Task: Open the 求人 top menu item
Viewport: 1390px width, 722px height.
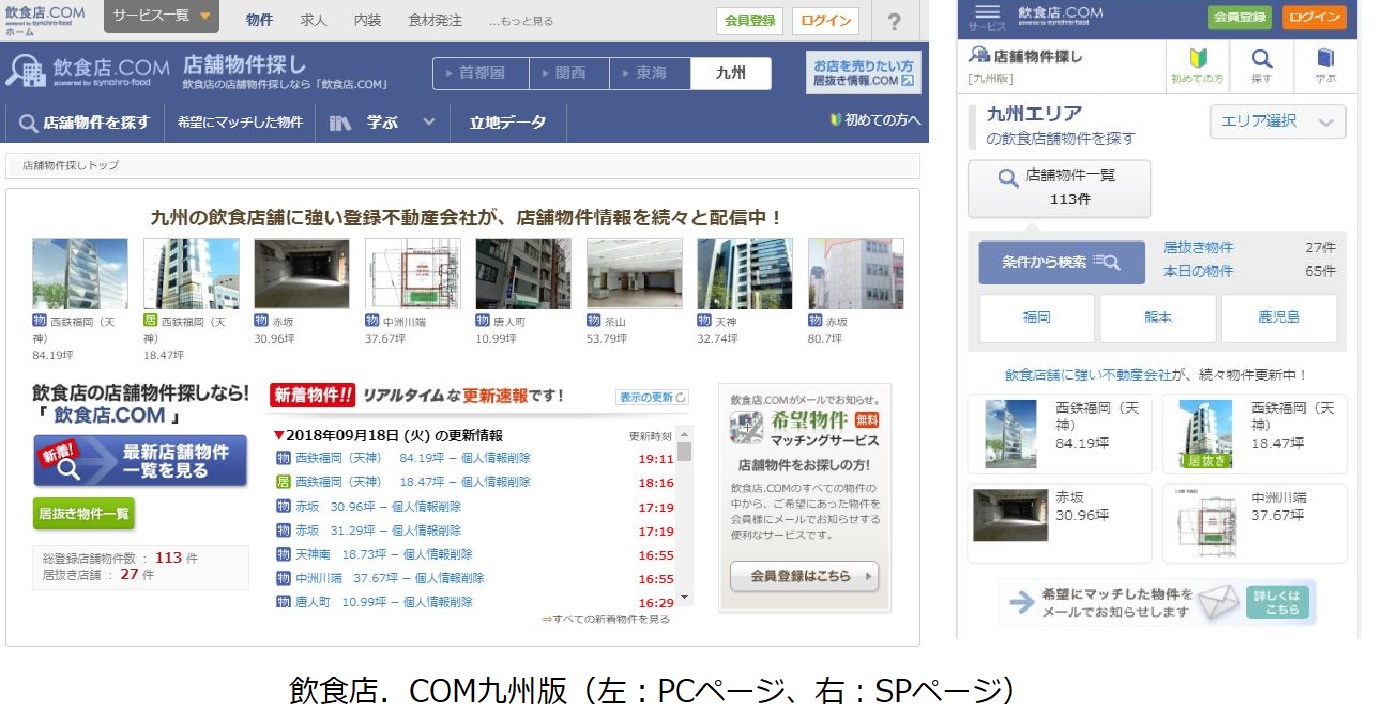Action: pos(314,20)
